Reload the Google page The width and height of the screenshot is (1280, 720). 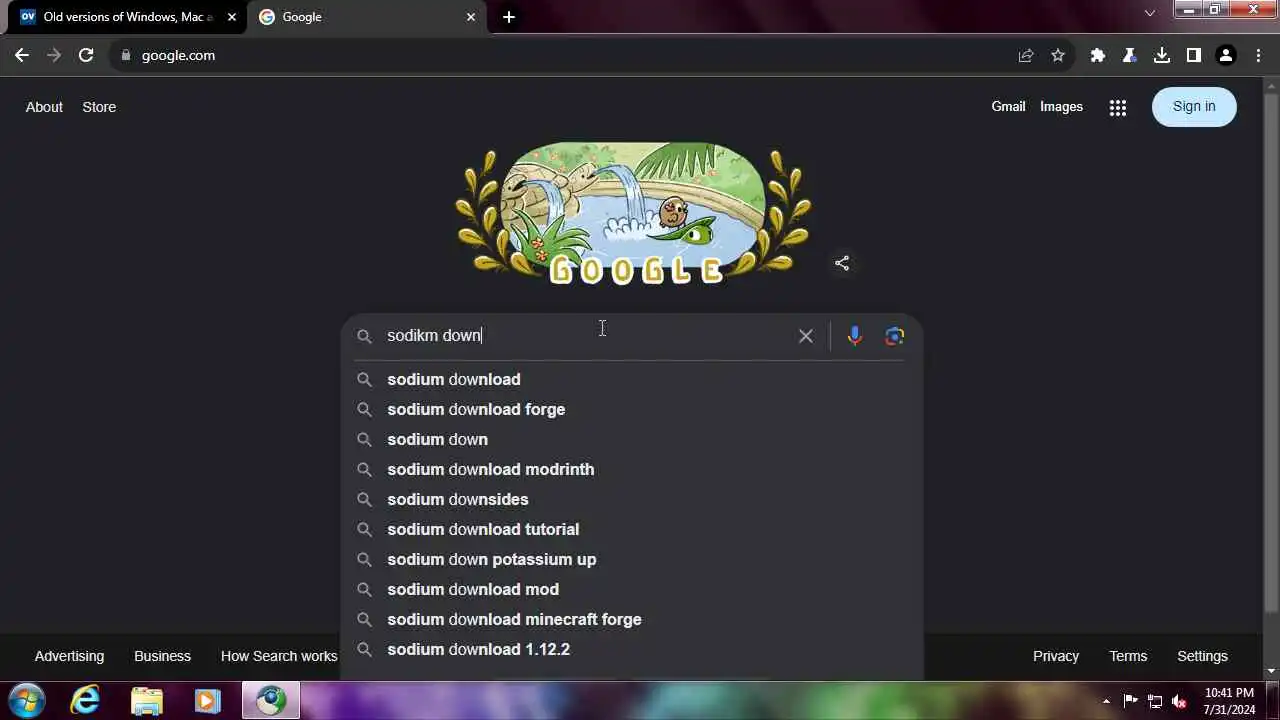(x=86, y=55)
